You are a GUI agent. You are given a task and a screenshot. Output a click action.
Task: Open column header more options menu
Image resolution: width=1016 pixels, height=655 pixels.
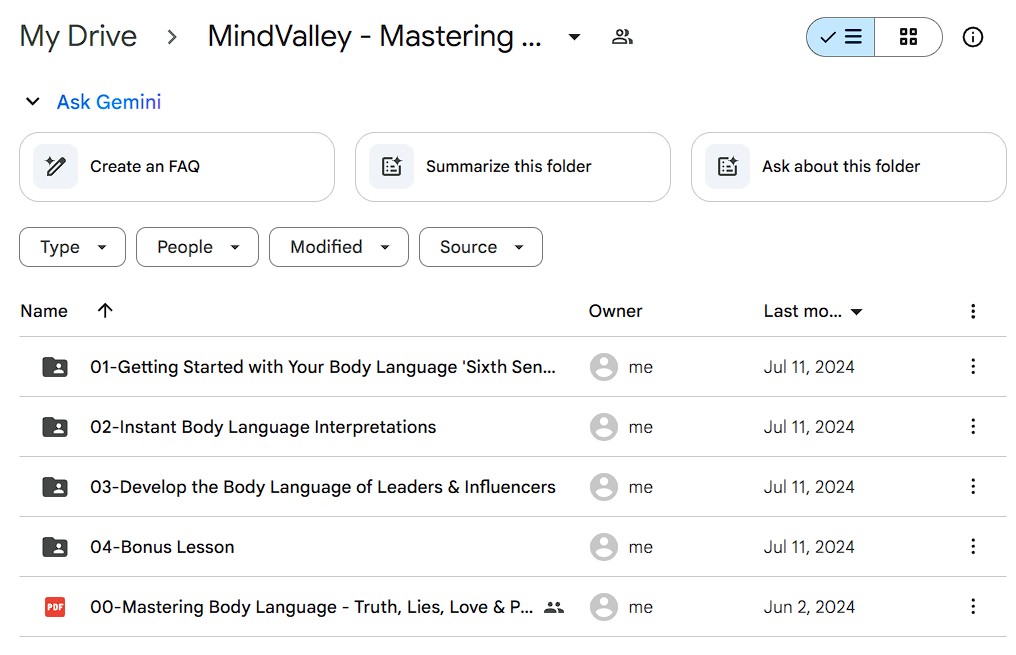click(x=973, y=311)
